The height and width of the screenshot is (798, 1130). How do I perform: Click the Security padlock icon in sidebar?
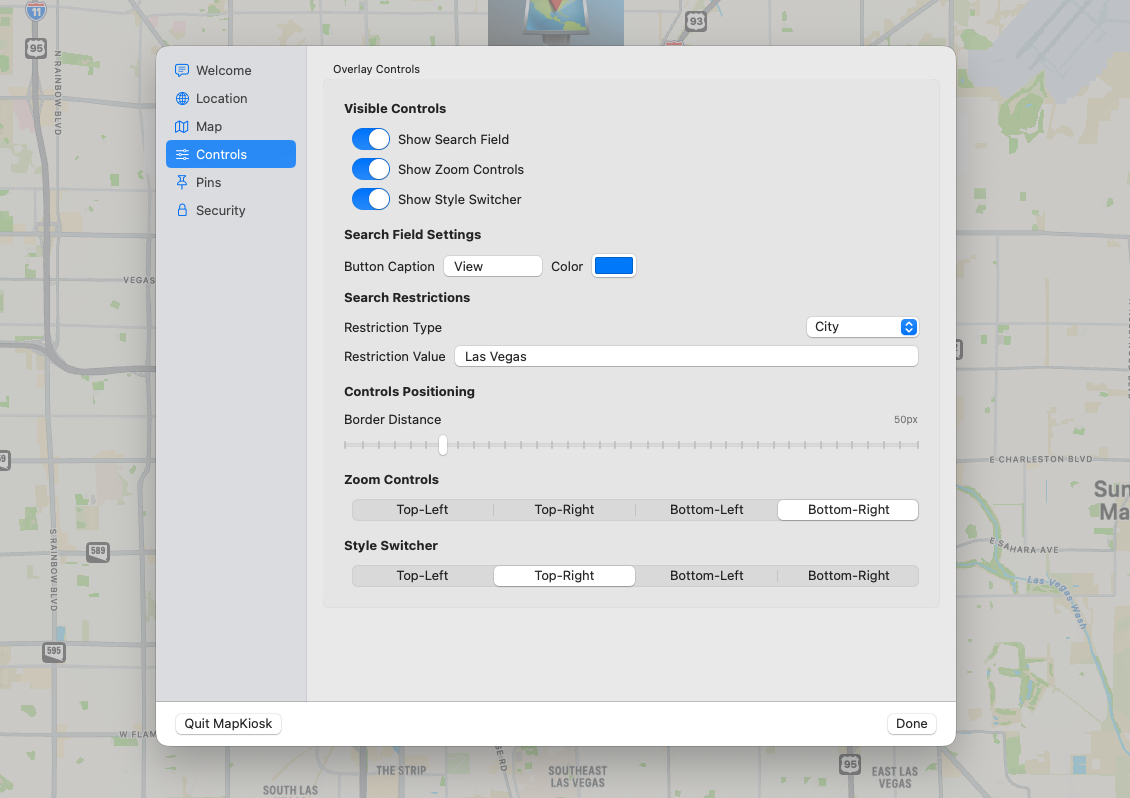point(182,210)
